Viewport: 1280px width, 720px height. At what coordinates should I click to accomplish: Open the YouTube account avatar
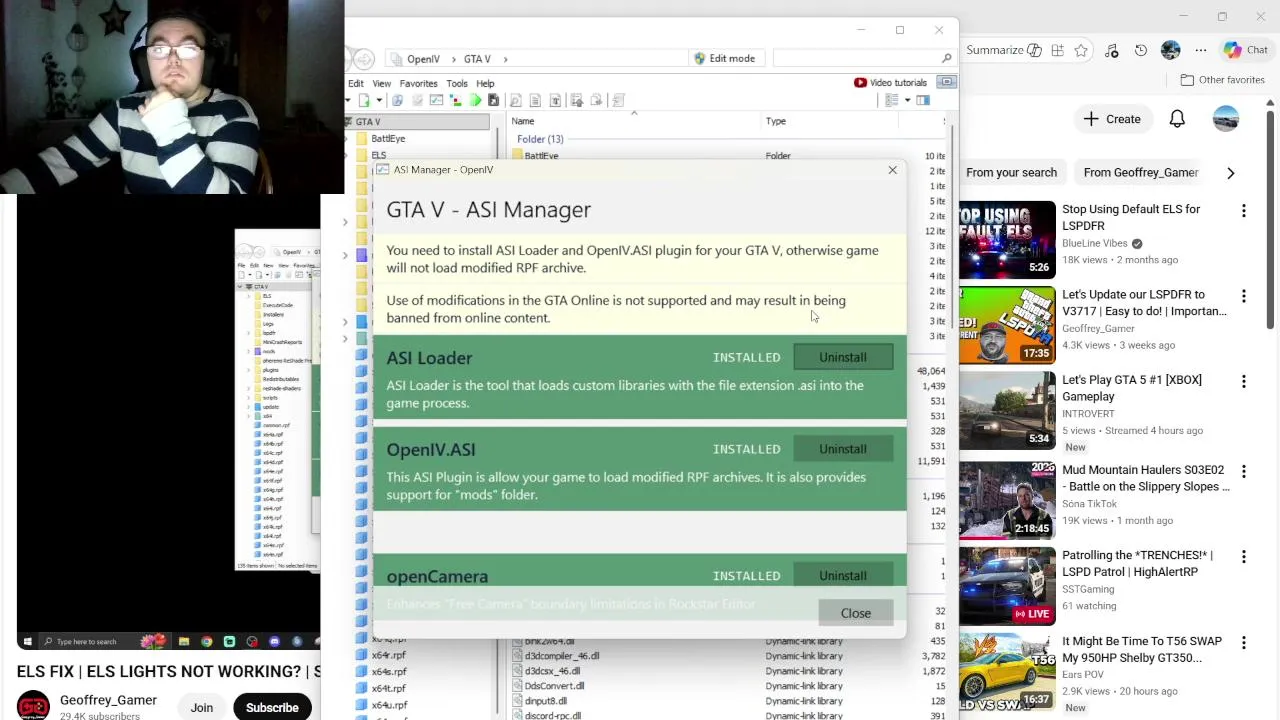(x=1226, y=119)
